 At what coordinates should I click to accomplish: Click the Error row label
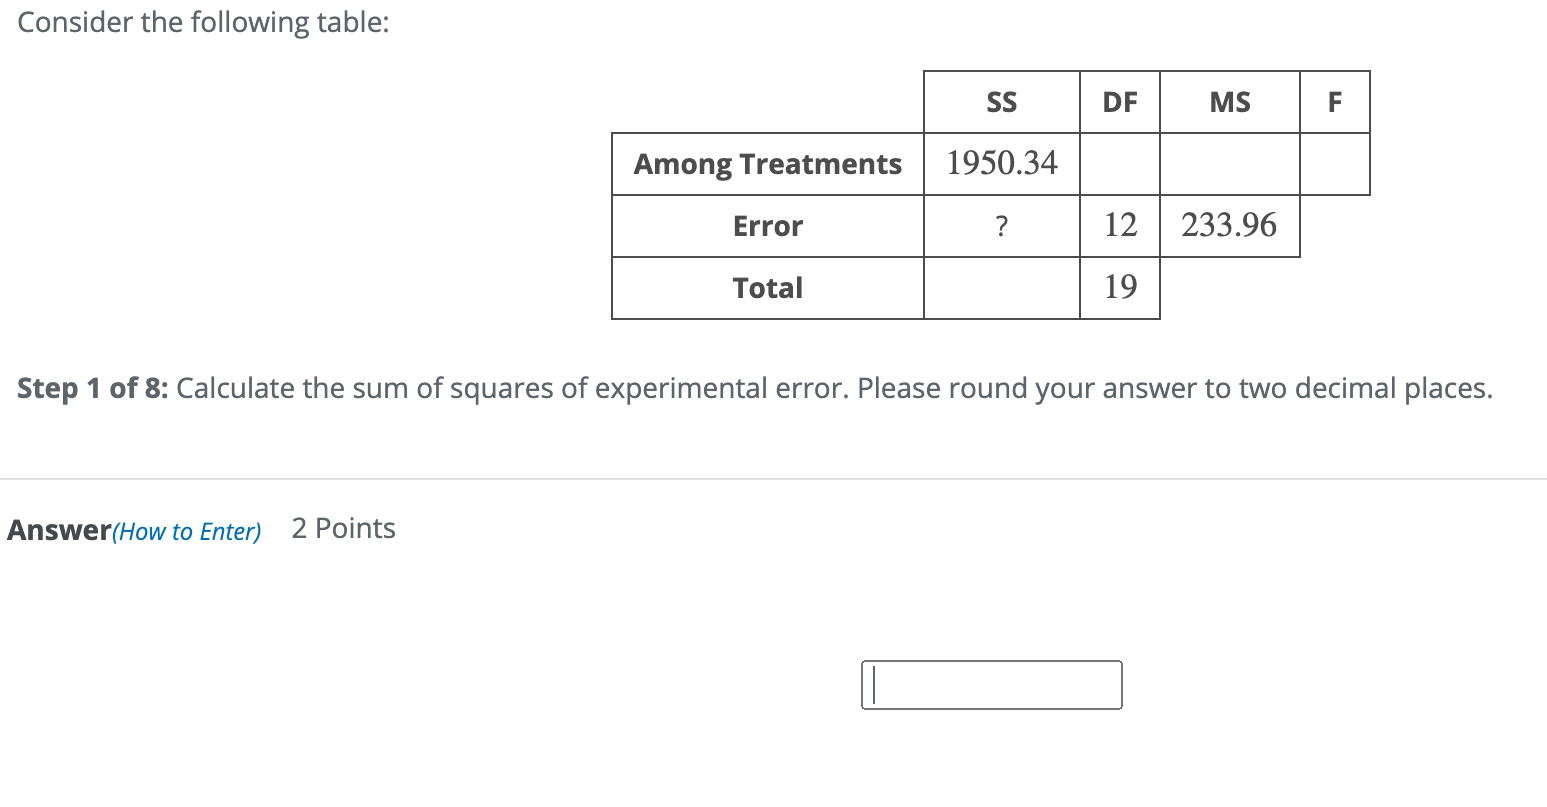(766, 226)
